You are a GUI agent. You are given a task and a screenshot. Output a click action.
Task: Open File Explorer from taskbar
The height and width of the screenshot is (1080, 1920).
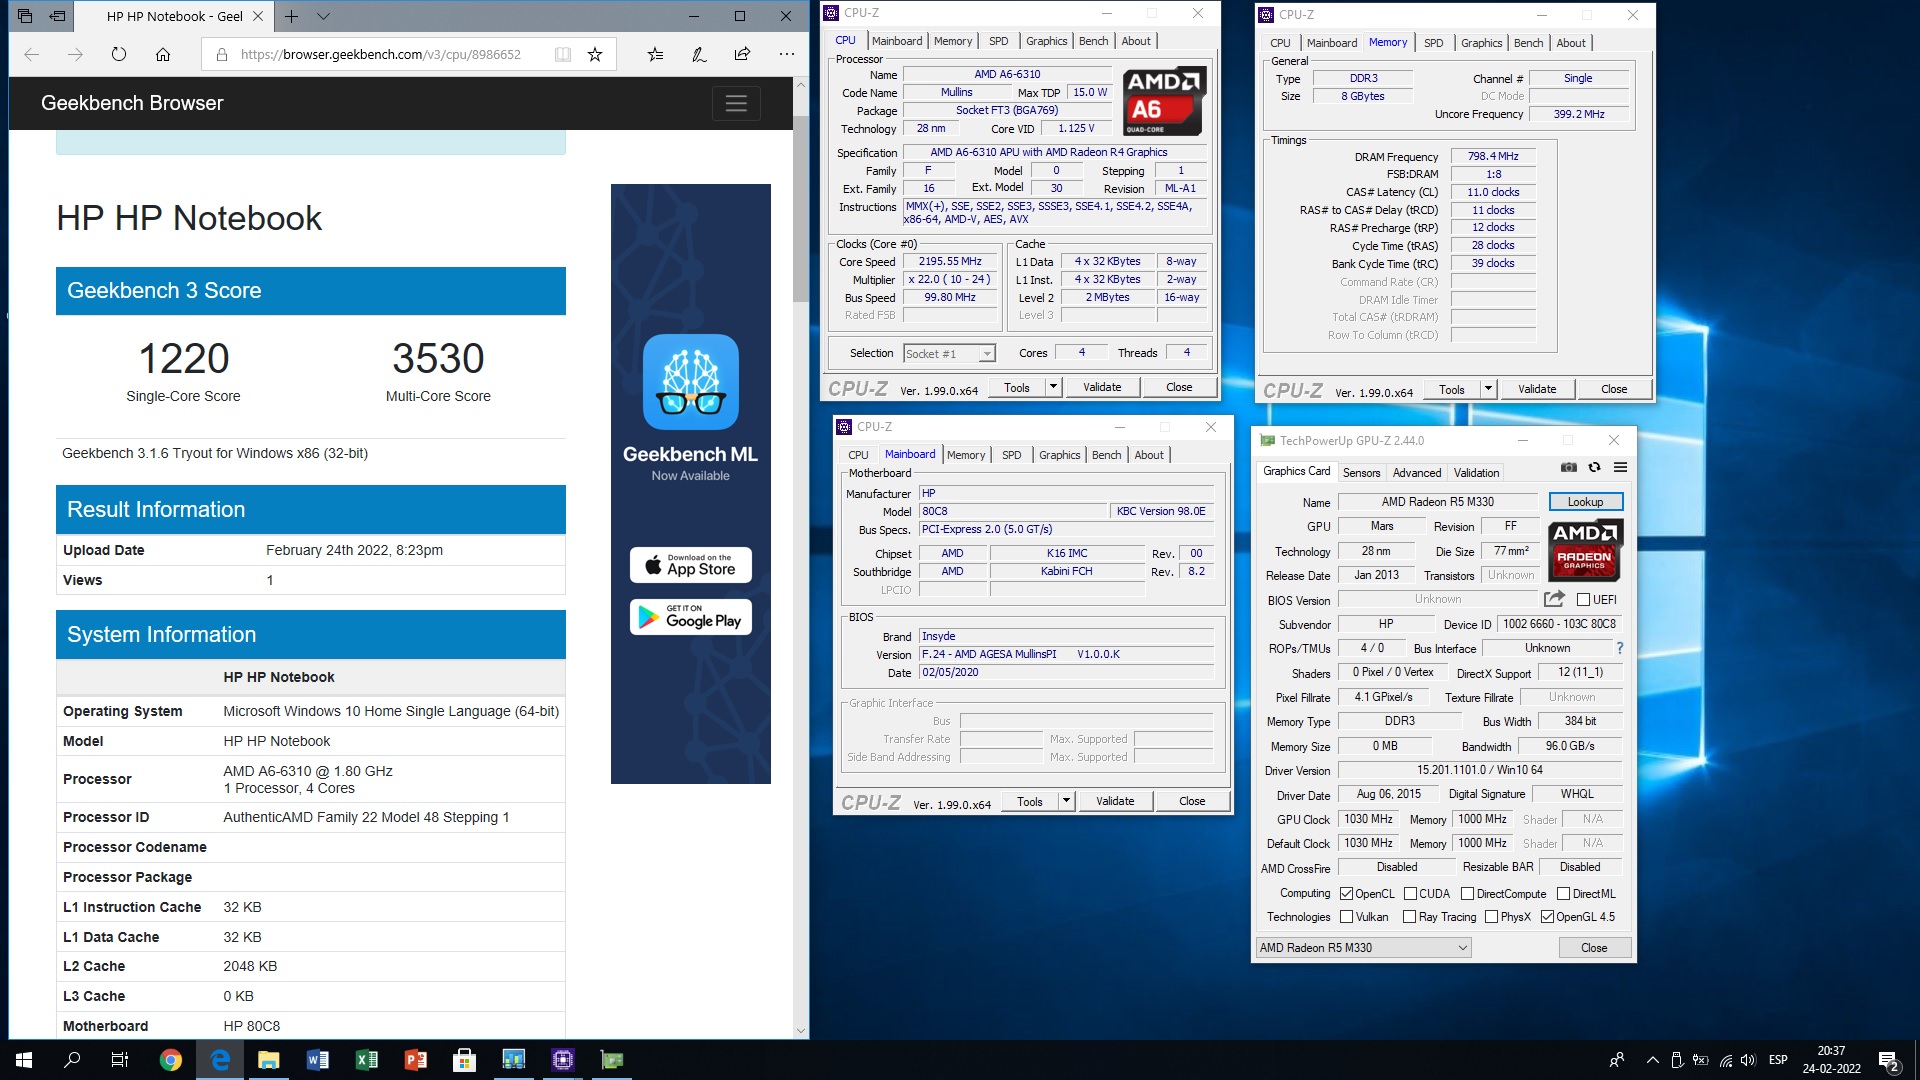click(x=269, y=1060)
